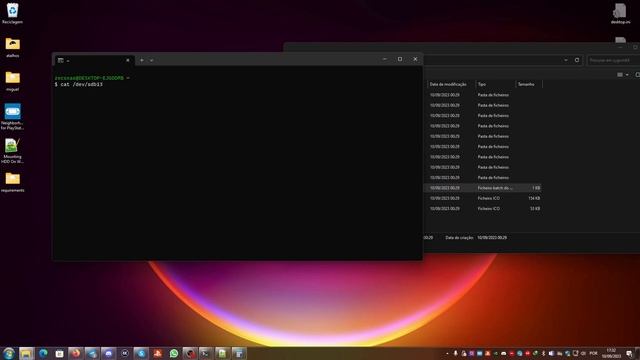Open the PlayStation taskbar app
This screenshot has height=360, width=640.
coord(158,353)
